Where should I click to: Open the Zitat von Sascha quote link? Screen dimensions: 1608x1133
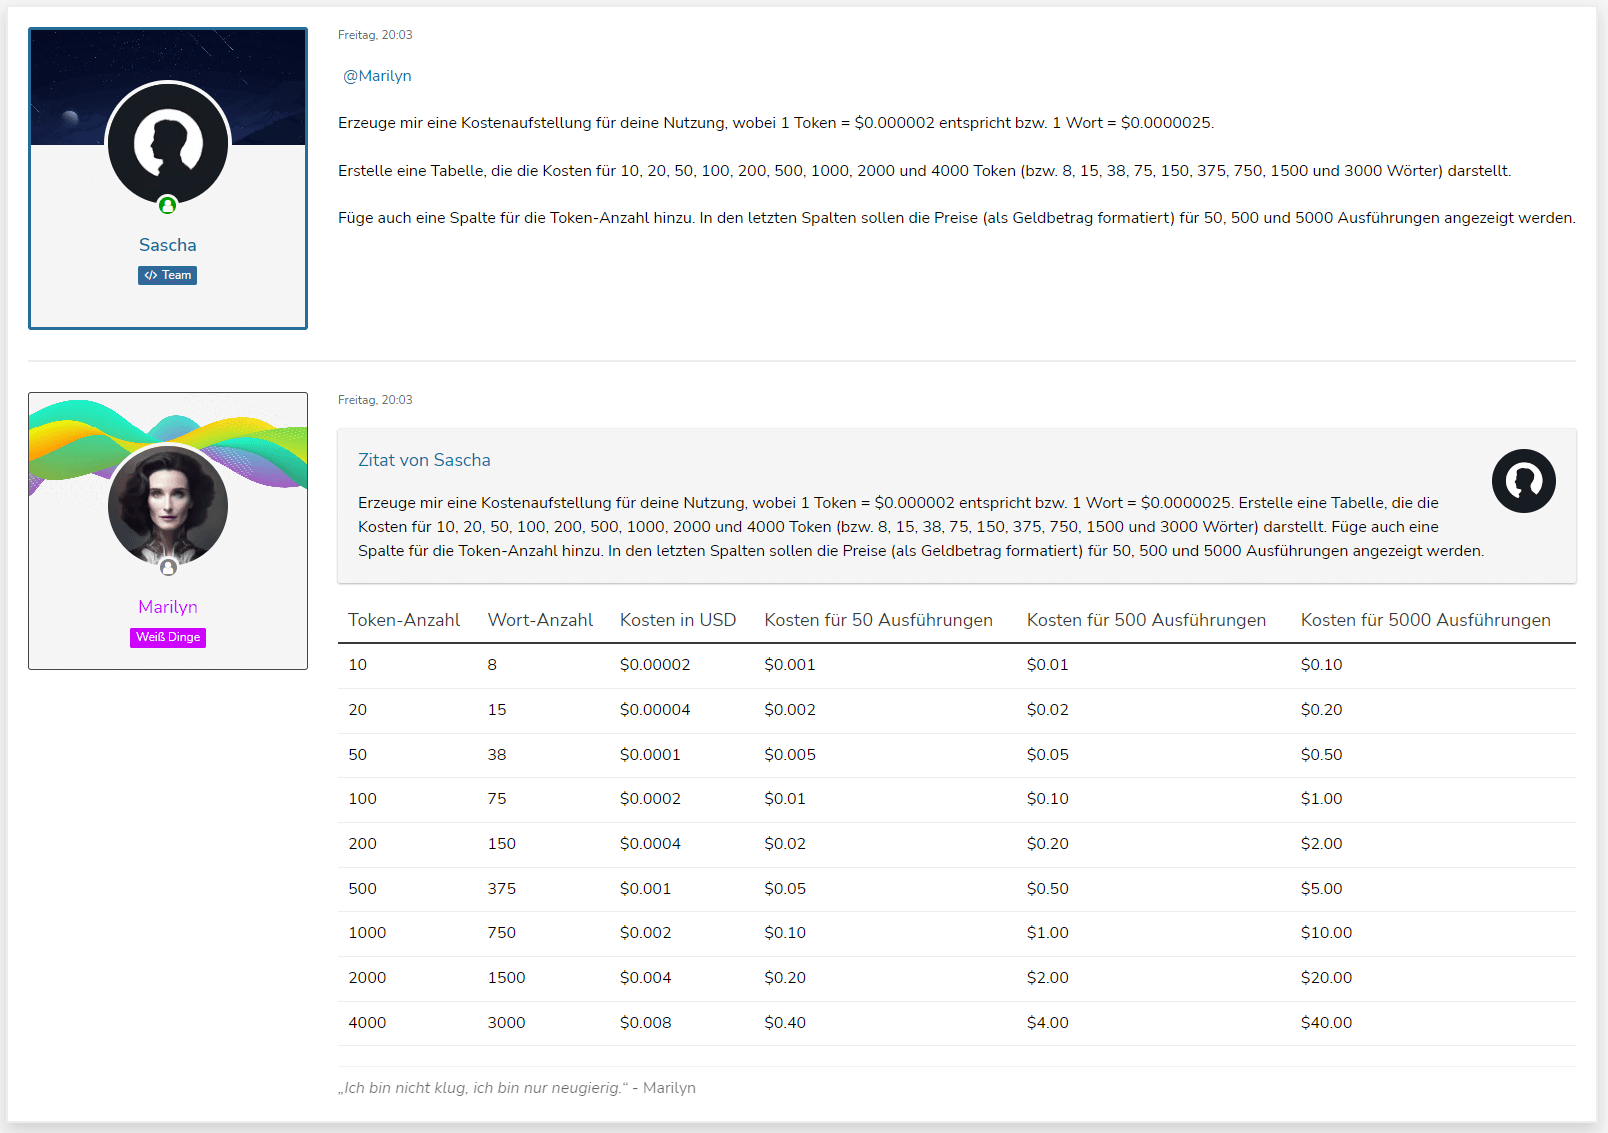(424, 460)
